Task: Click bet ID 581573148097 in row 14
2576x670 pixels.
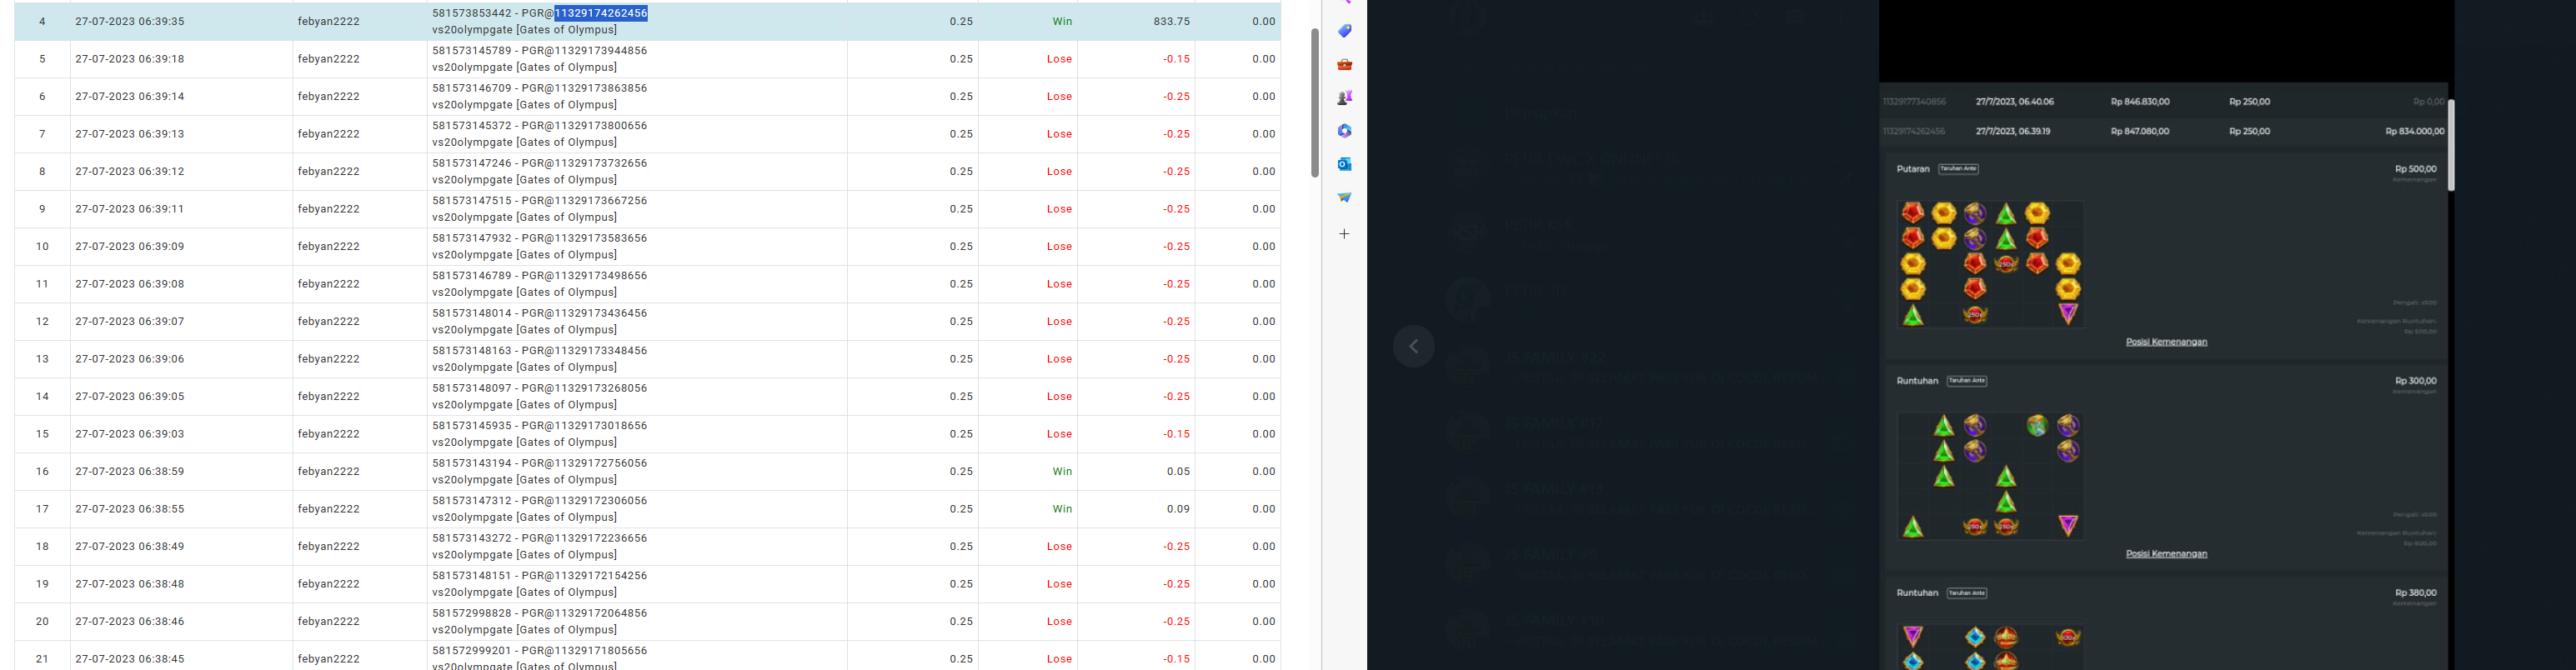Action: (x=472, y=388)
